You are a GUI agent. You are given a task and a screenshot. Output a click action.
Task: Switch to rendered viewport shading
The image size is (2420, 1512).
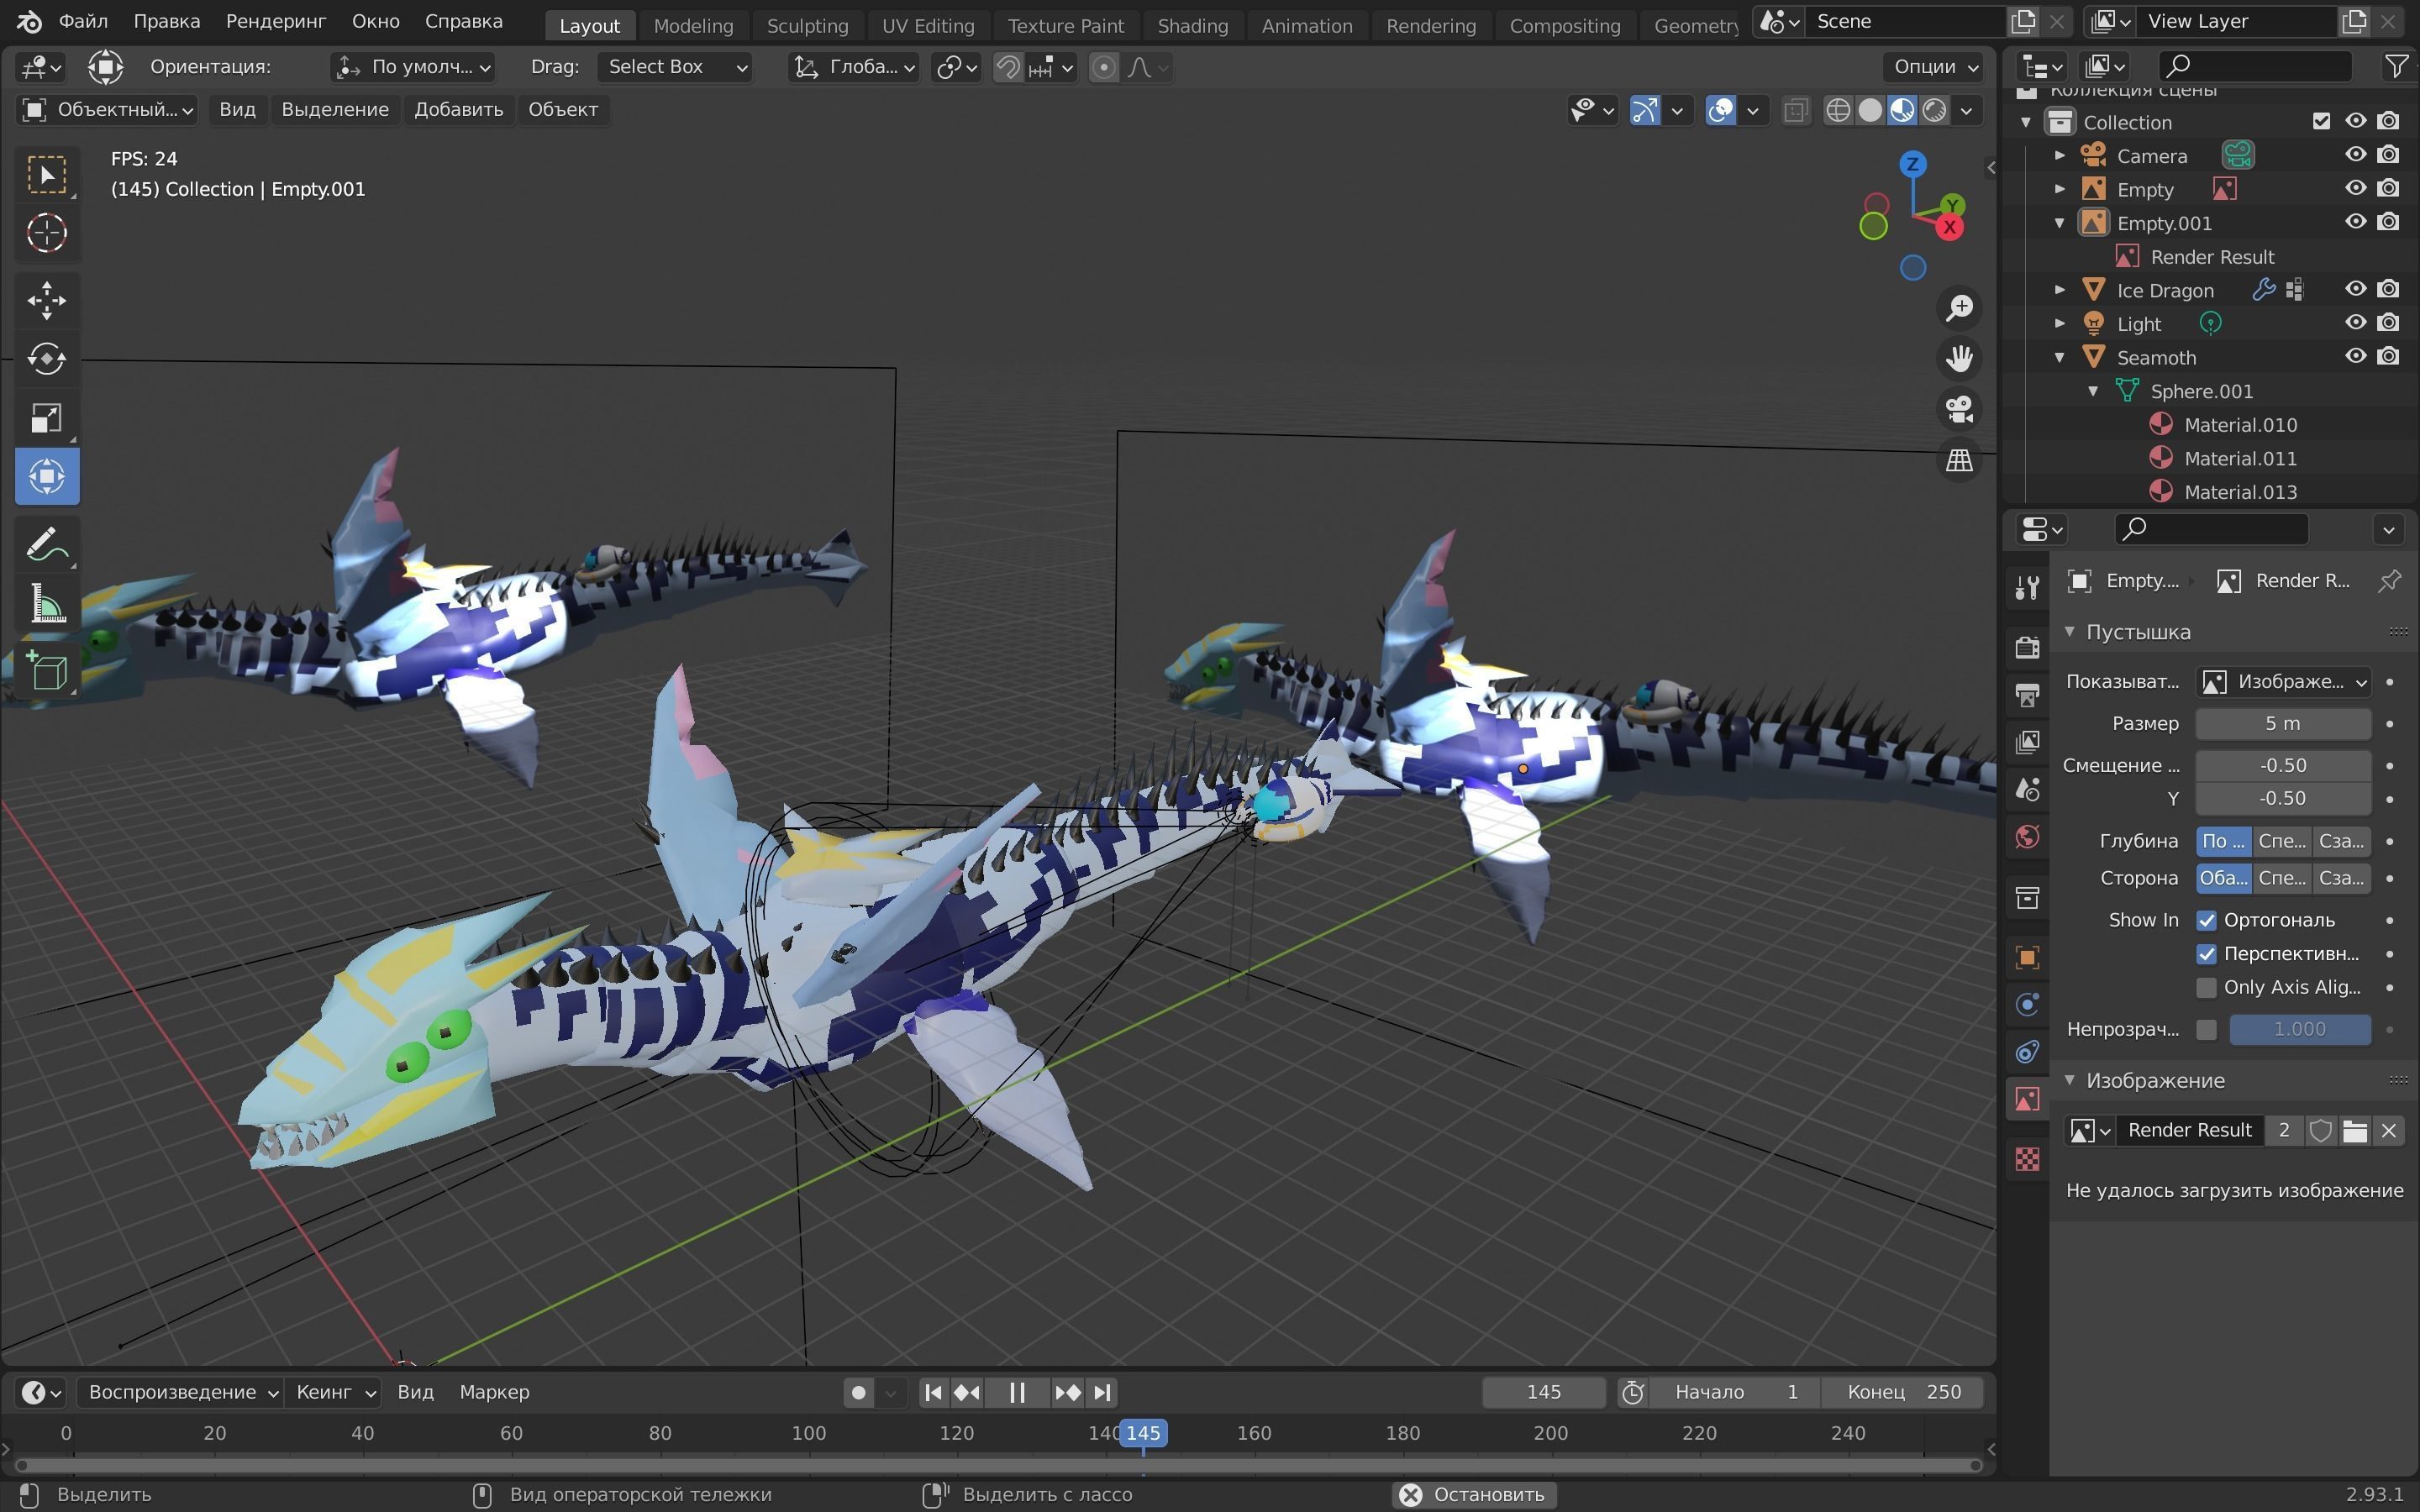pos(1934,110)
